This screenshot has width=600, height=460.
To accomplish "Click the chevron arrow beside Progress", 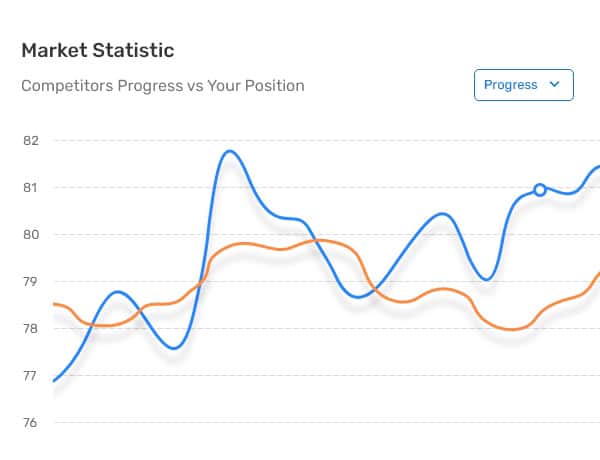I will click(554, 84).
